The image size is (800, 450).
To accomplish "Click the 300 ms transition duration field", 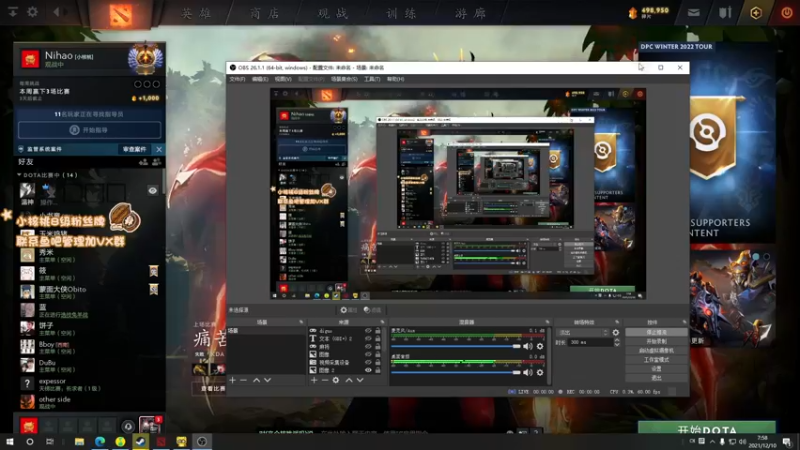I will coord(591,342).
